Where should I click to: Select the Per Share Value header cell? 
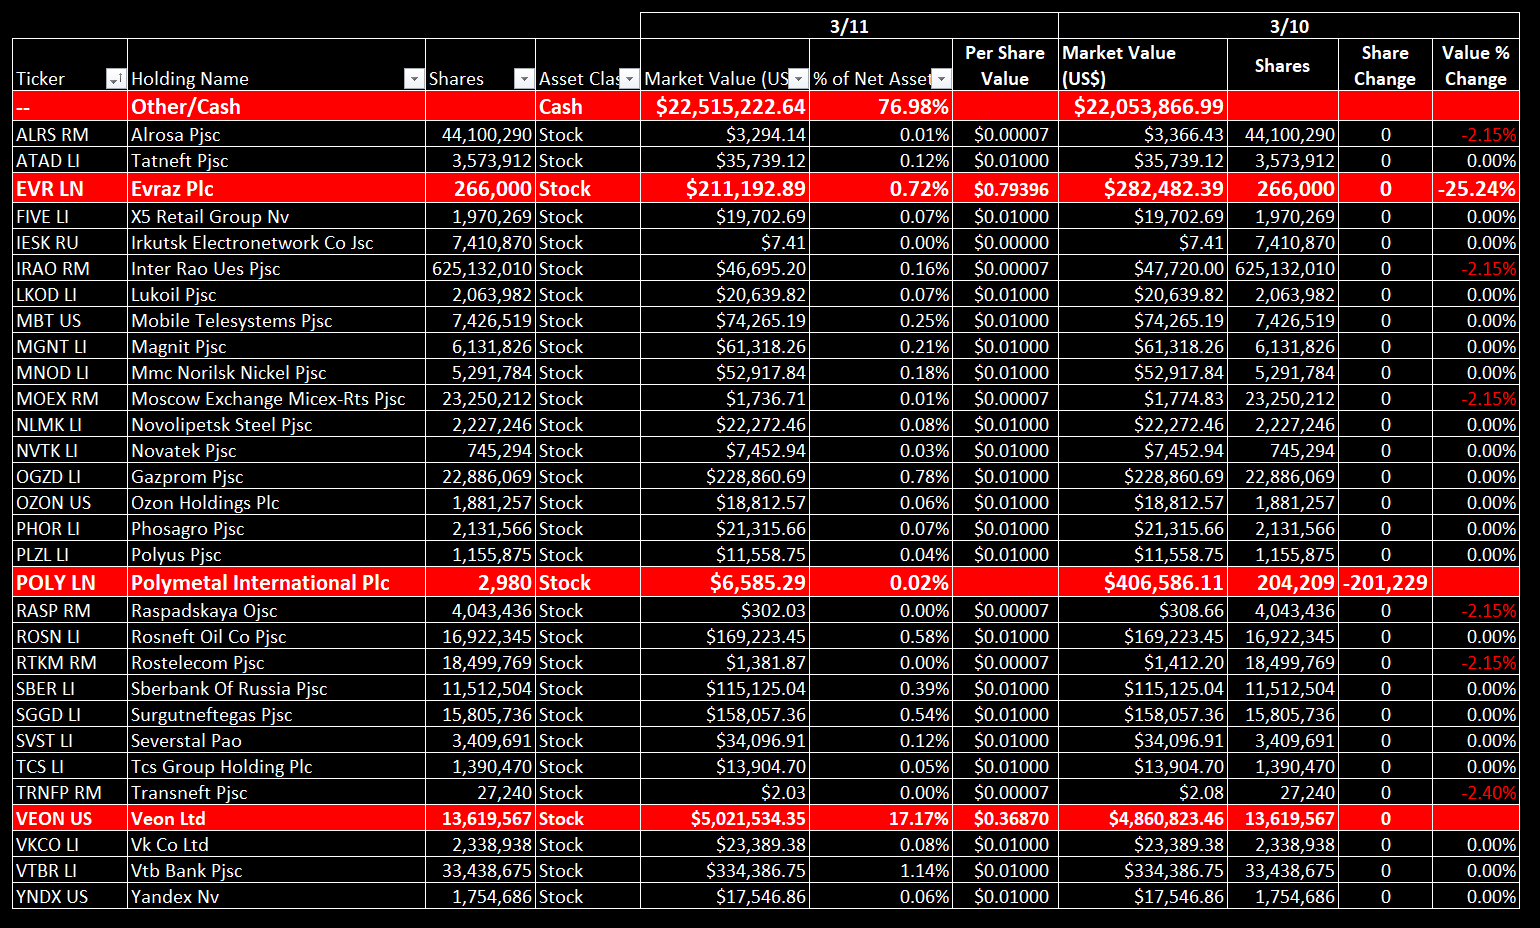1005,65
